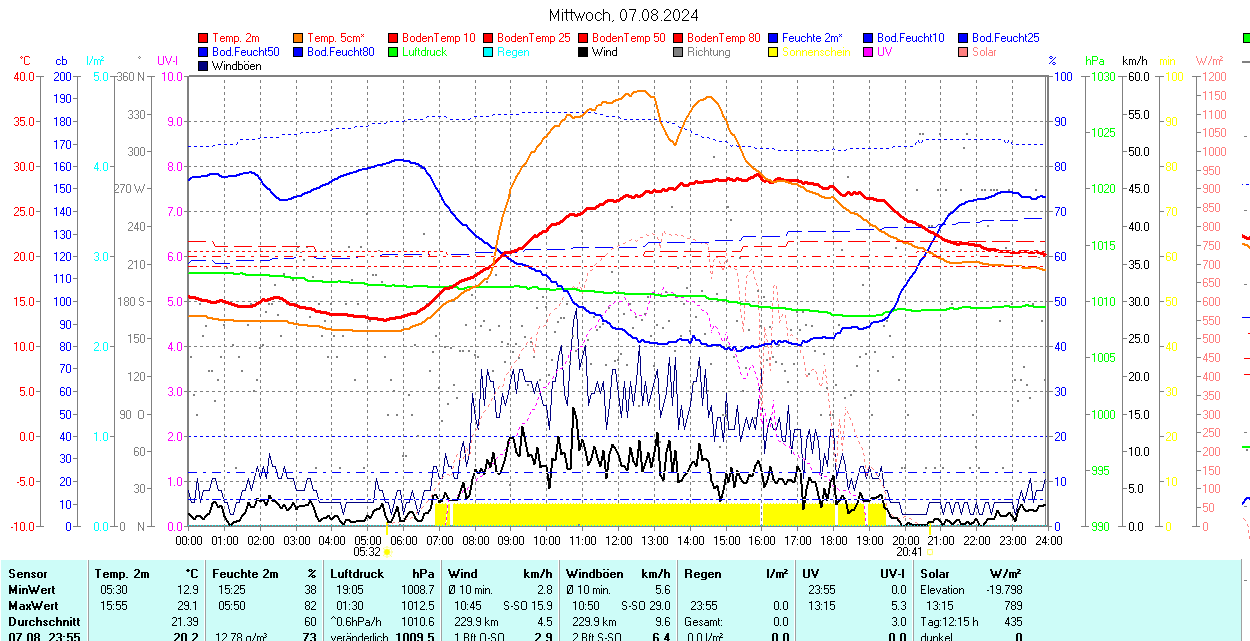Click the 'W/m²' axis unit label above the chart
The width and height of the screenshot is (1250, 641).
point(1210,61)
